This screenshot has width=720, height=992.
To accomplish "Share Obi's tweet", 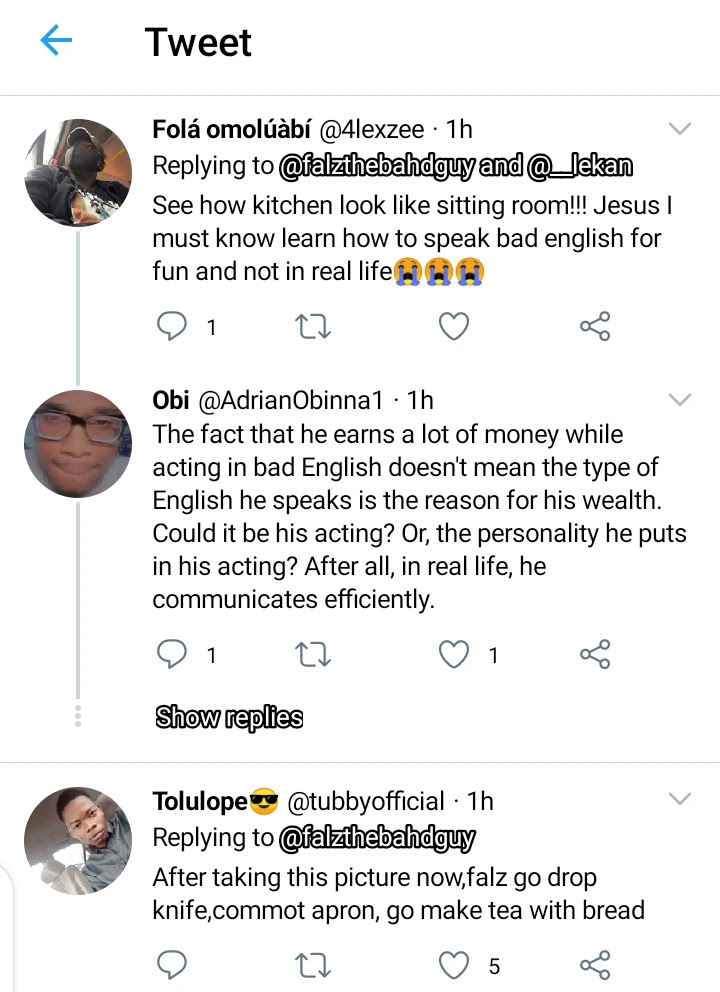I will pos(595,655).
